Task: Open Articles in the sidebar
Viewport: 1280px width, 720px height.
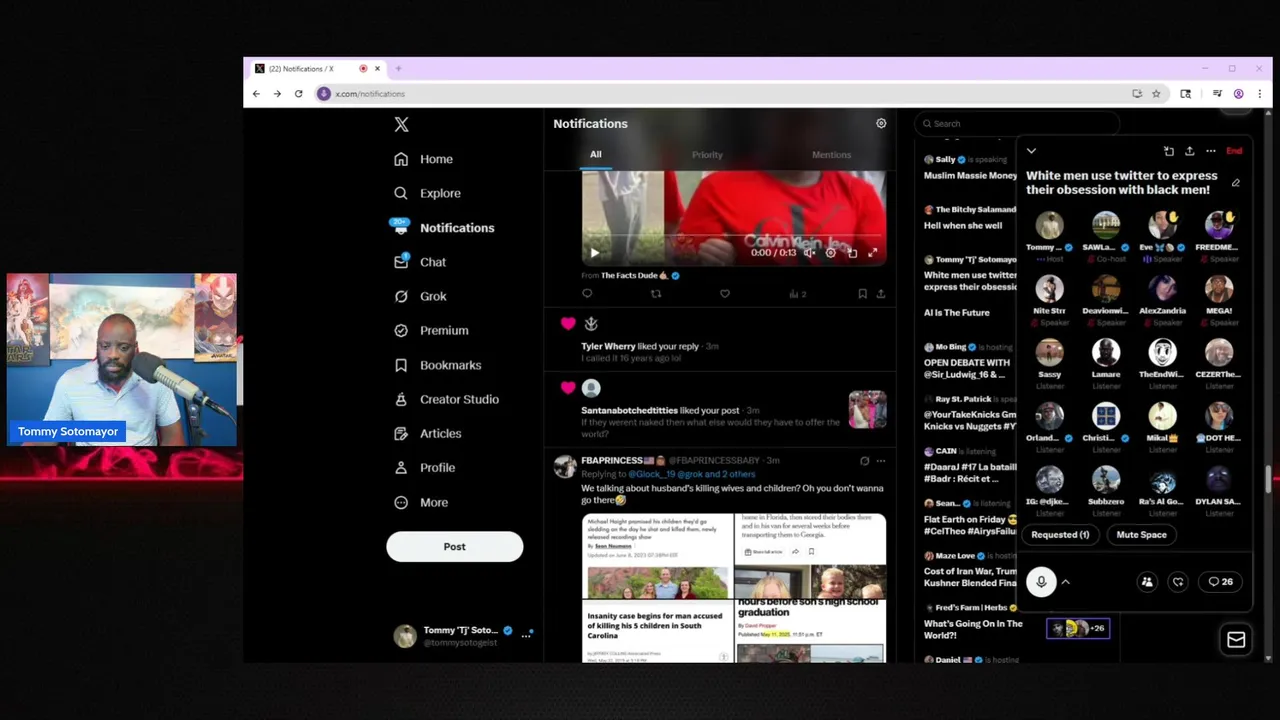Action: (427, 433)
